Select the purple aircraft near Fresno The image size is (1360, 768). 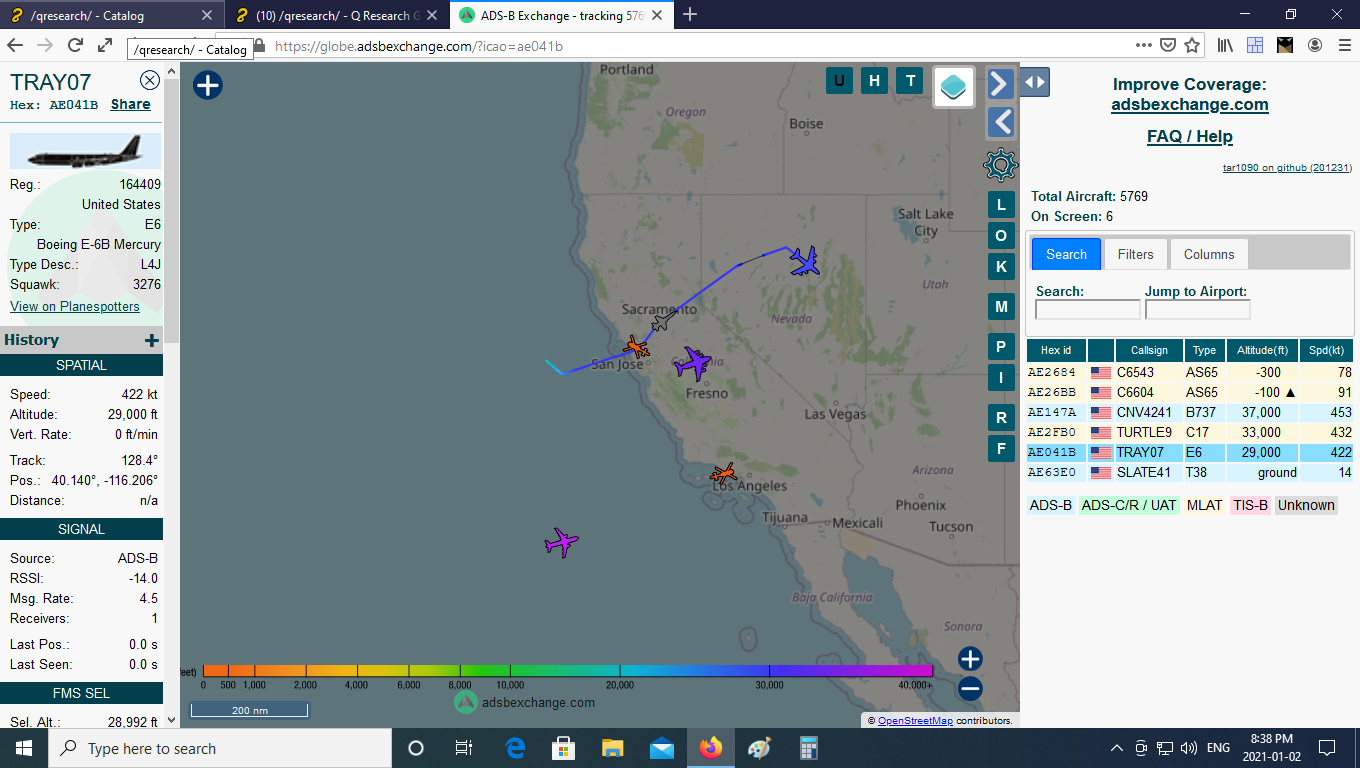coord(692,363)
